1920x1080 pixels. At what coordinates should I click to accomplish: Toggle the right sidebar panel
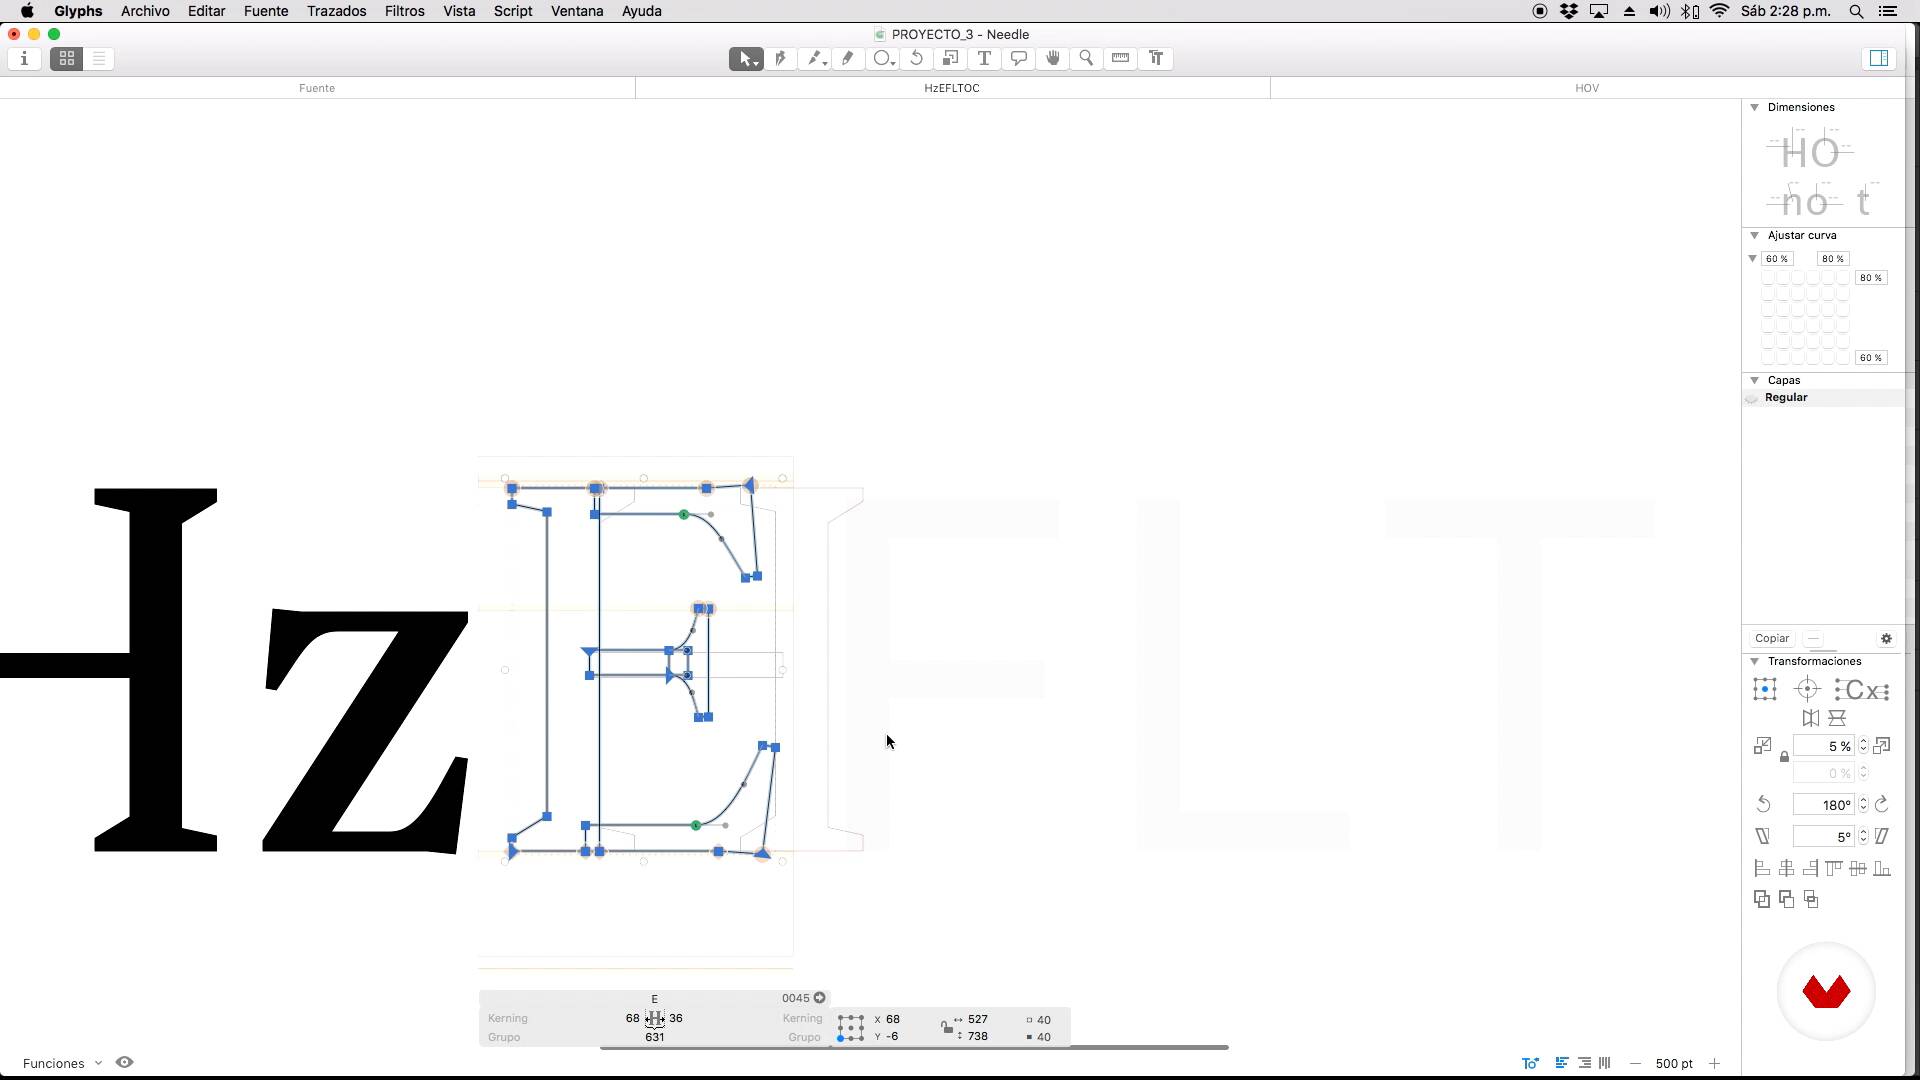[x=1879, y=59]
